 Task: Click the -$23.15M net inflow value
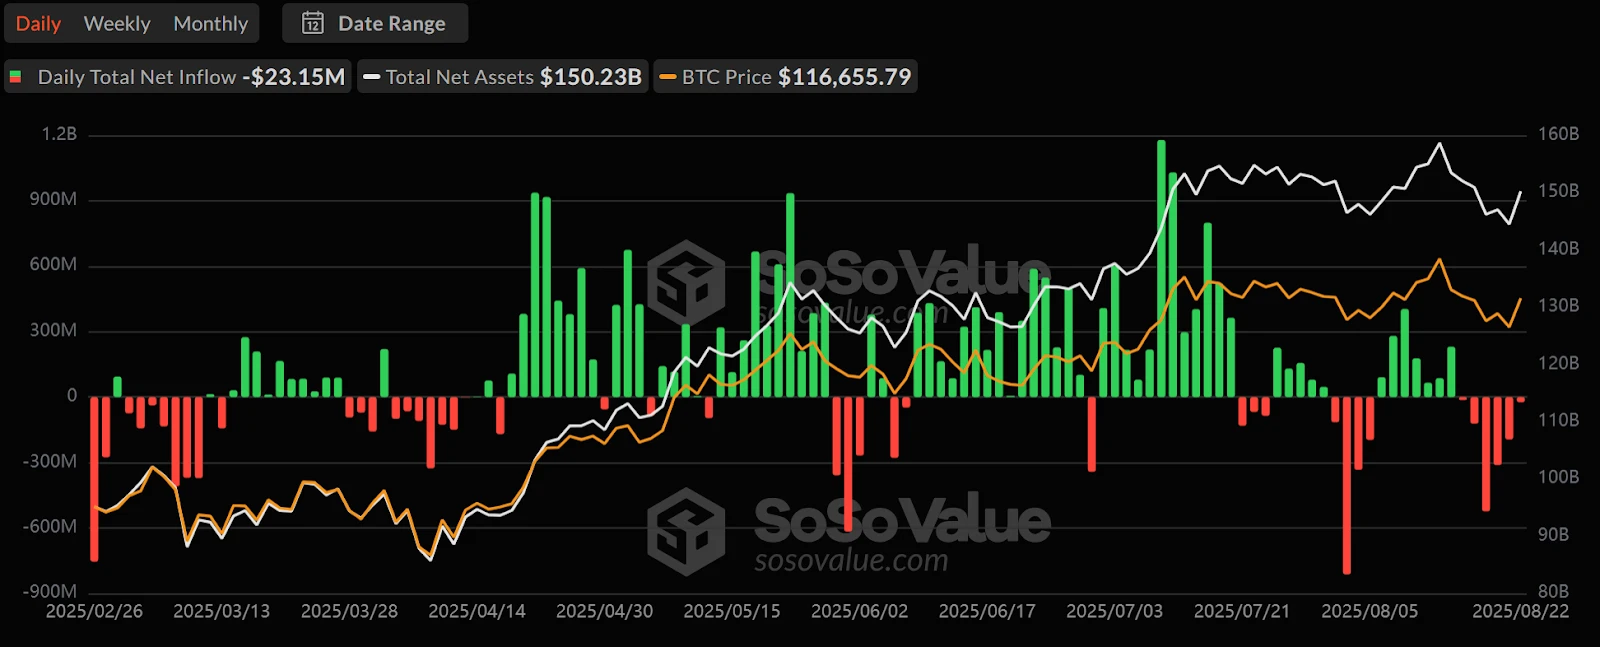294,77
